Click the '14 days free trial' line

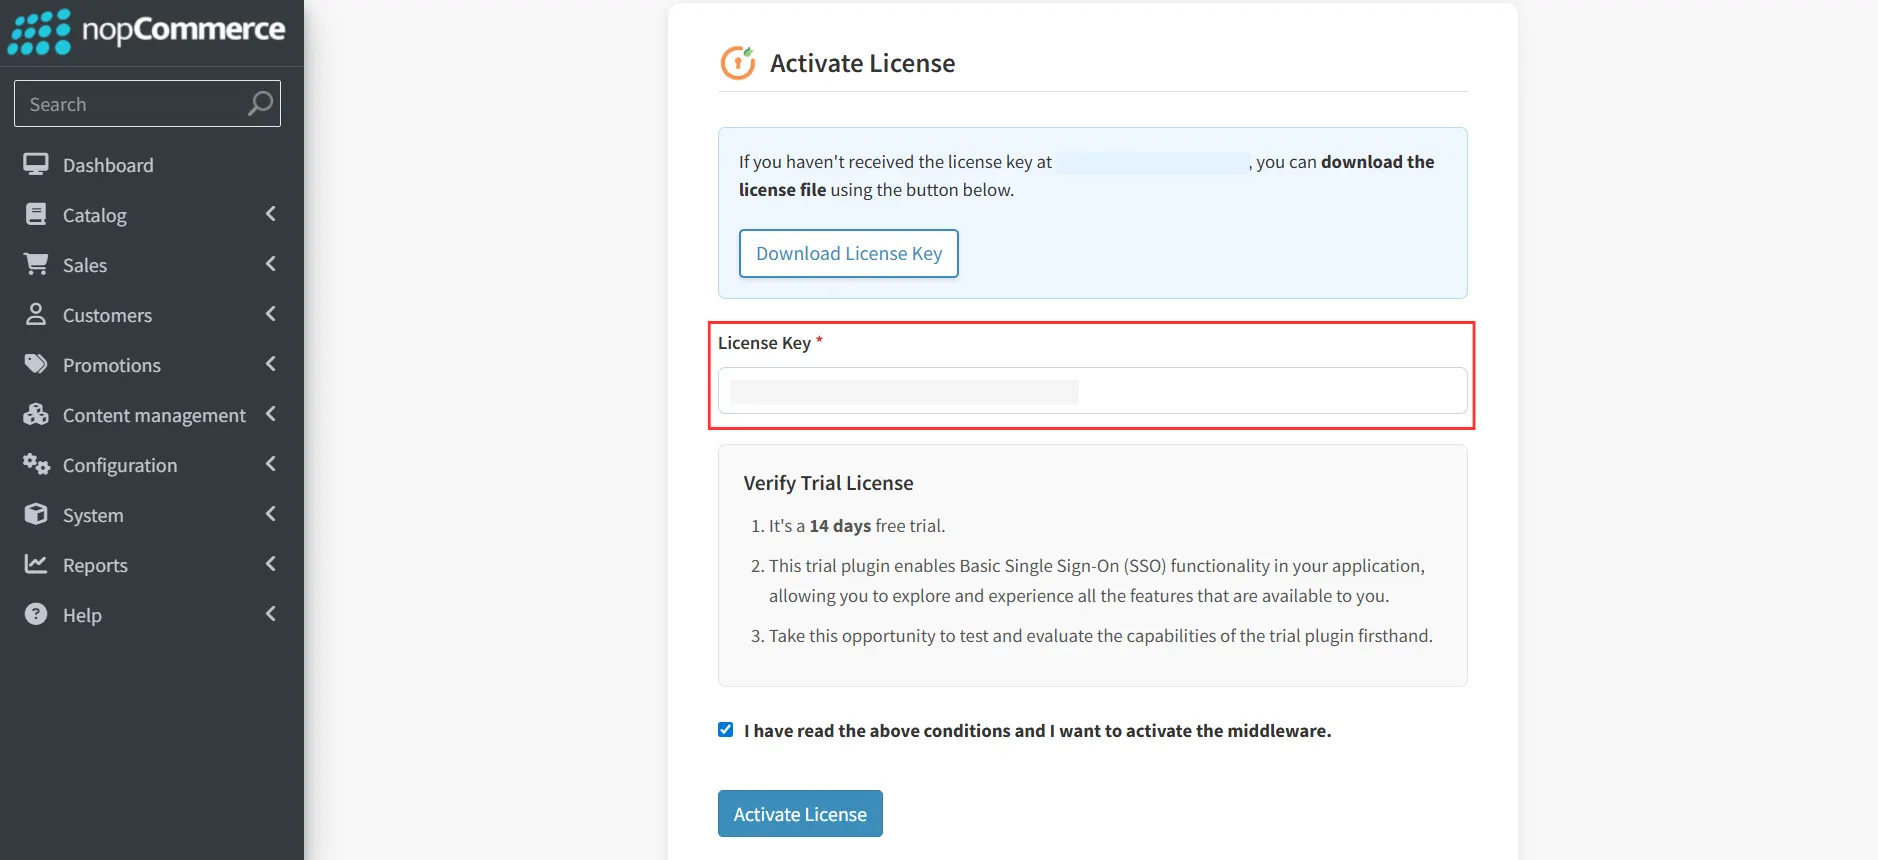tap(856, 526)
